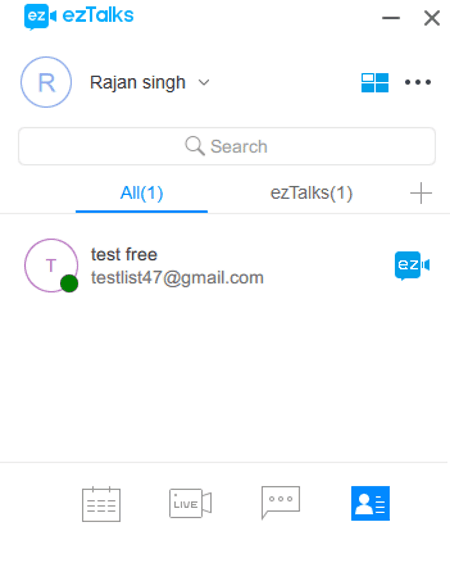Select the contacts card icon
The height and width of the screenshot is (563, 450).
pos(370,503)
